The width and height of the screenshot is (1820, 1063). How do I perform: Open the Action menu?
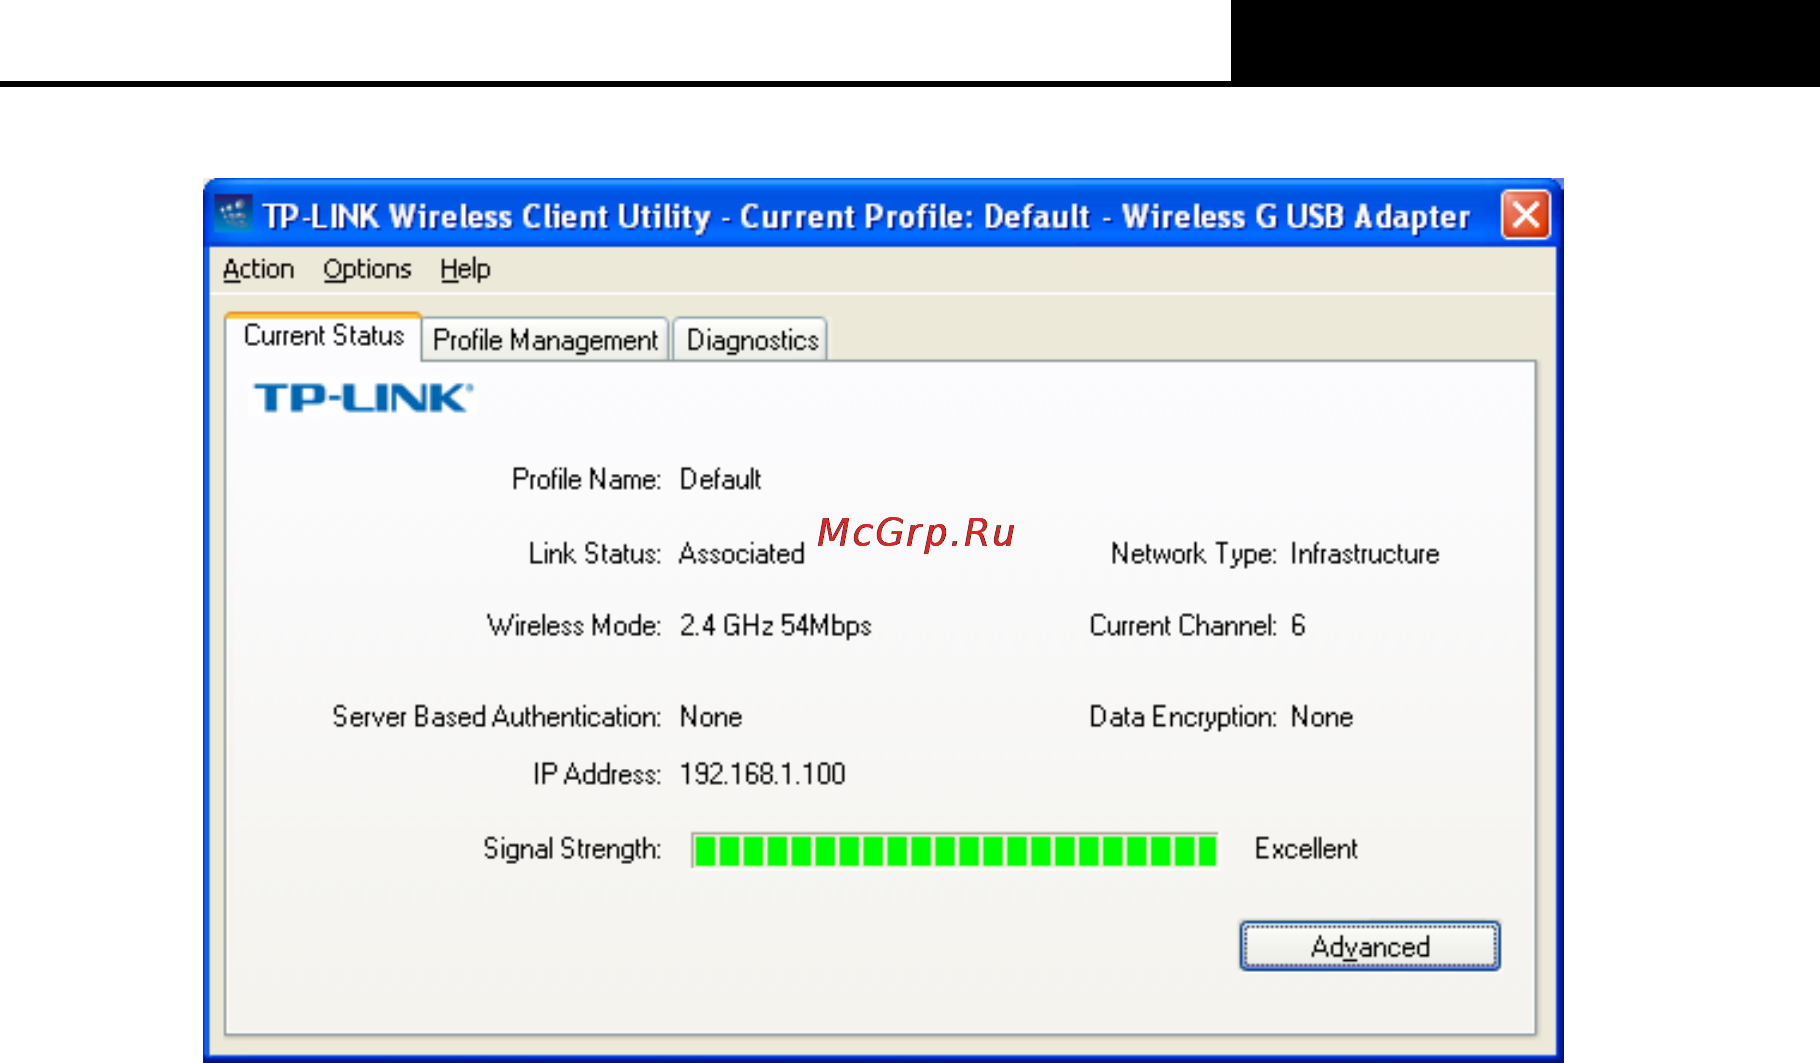[x=258, y=269]
